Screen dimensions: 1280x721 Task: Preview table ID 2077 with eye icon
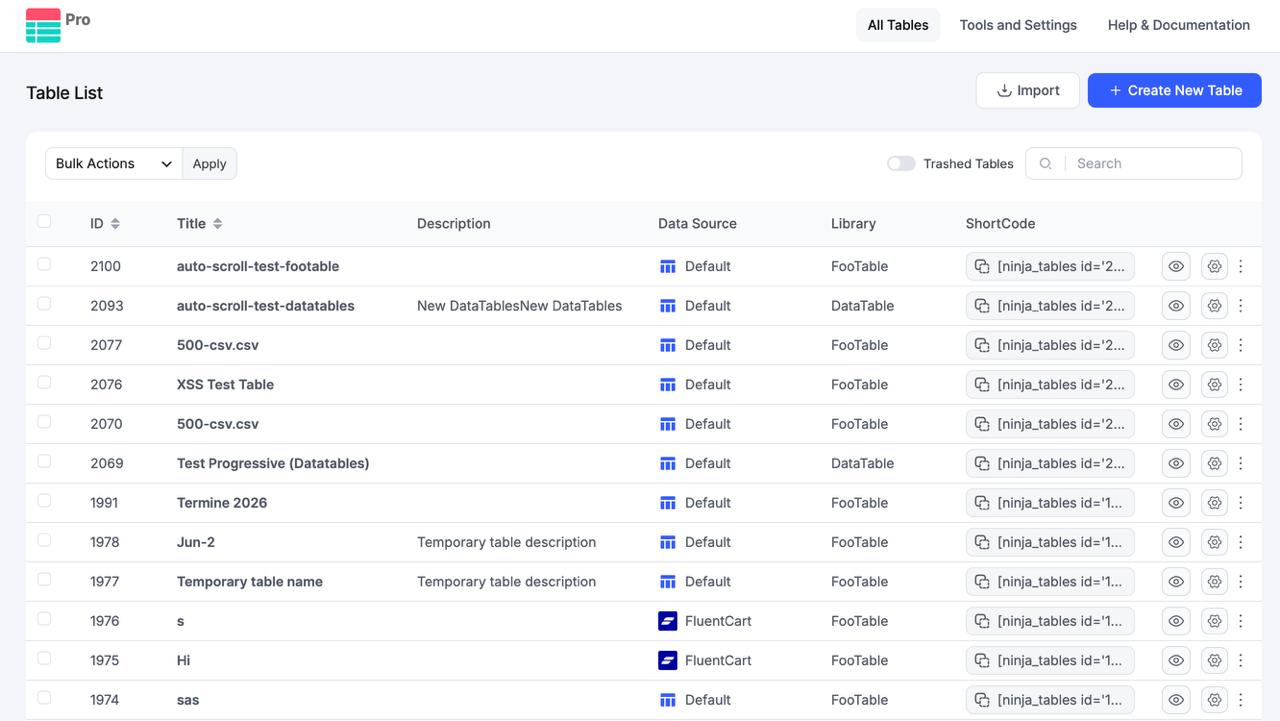click(x=1176, y=345)
